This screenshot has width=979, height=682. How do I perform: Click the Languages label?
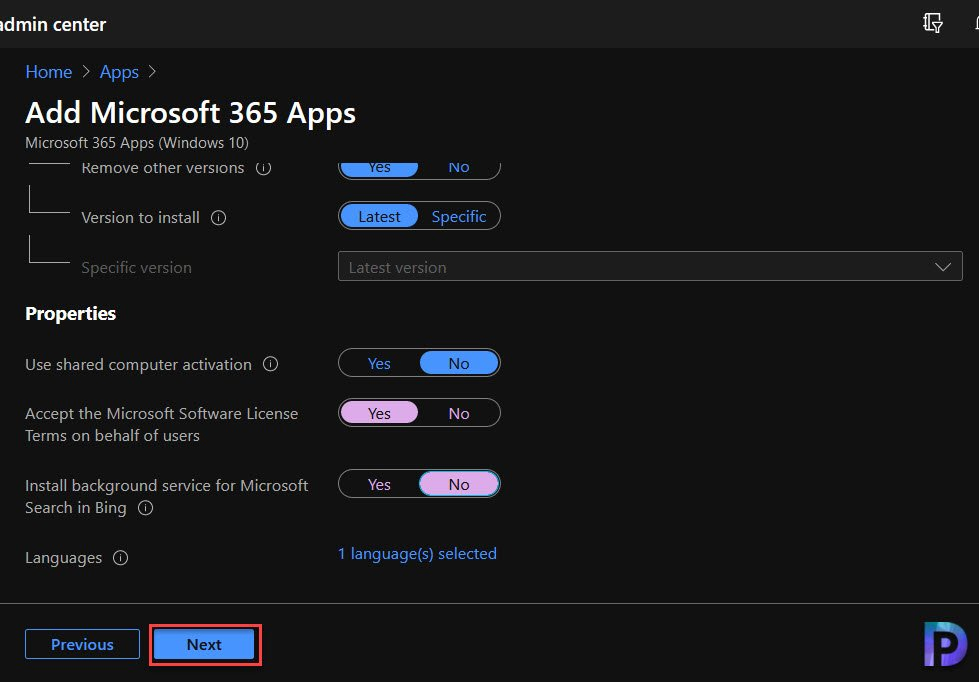click(63, 558)
